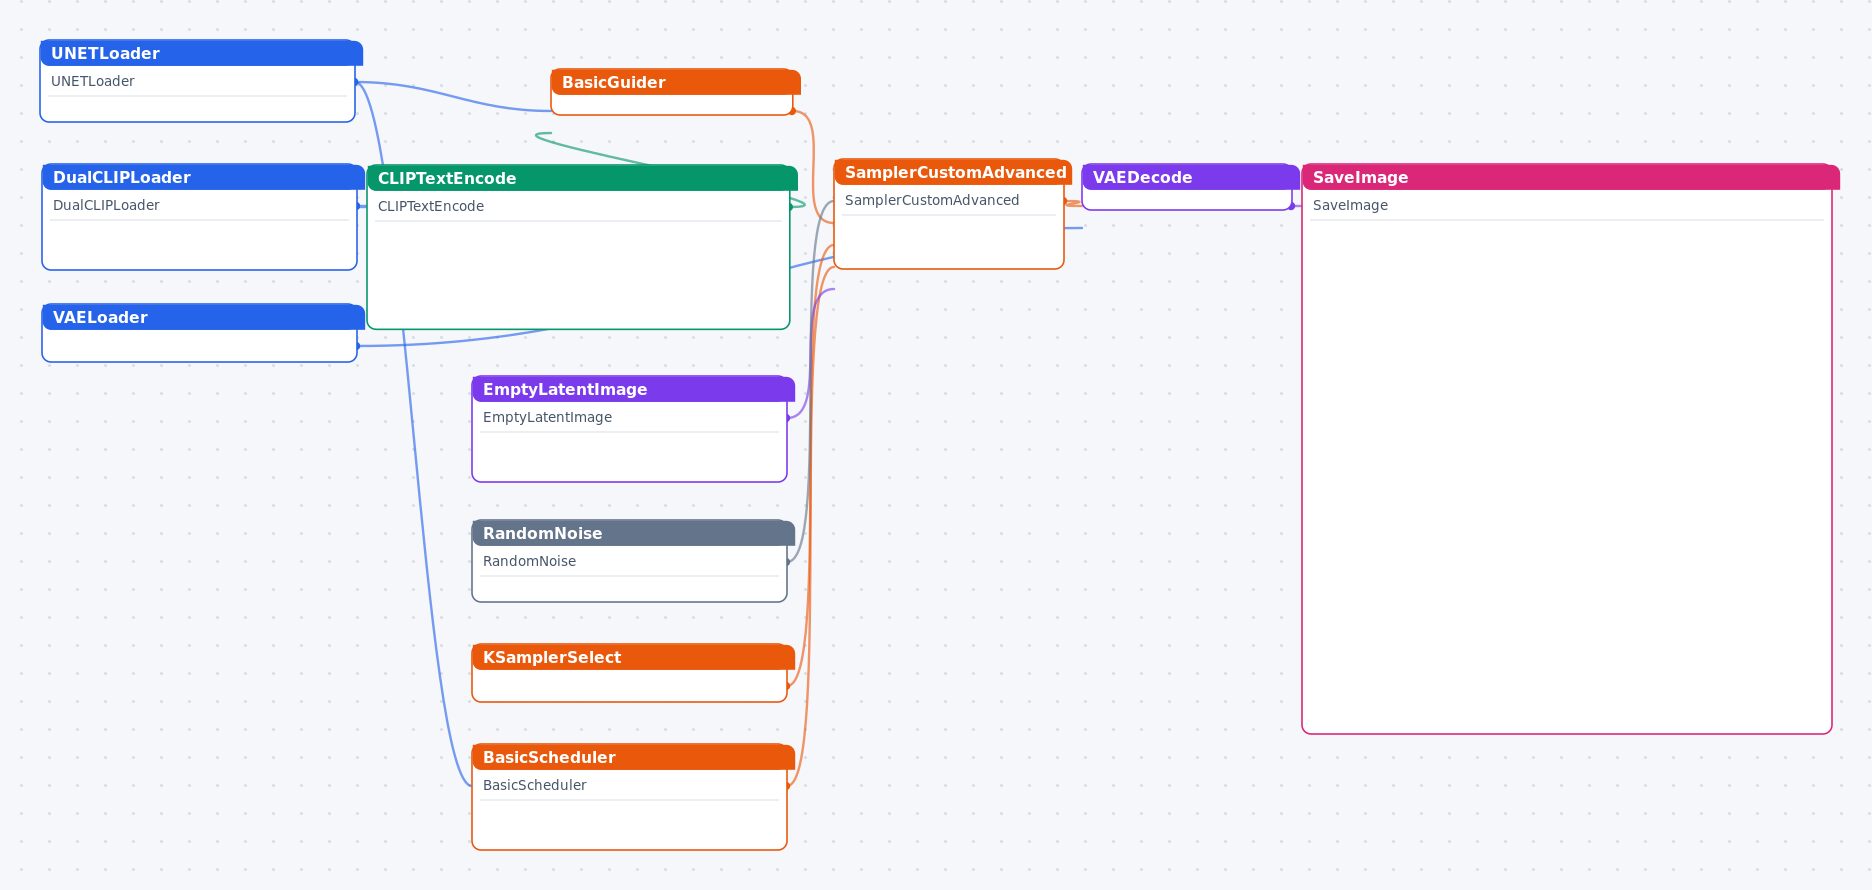1872x890 pixels.
Task: Click the EmptyLatentImage node's output port
Action: click(788, 418)
